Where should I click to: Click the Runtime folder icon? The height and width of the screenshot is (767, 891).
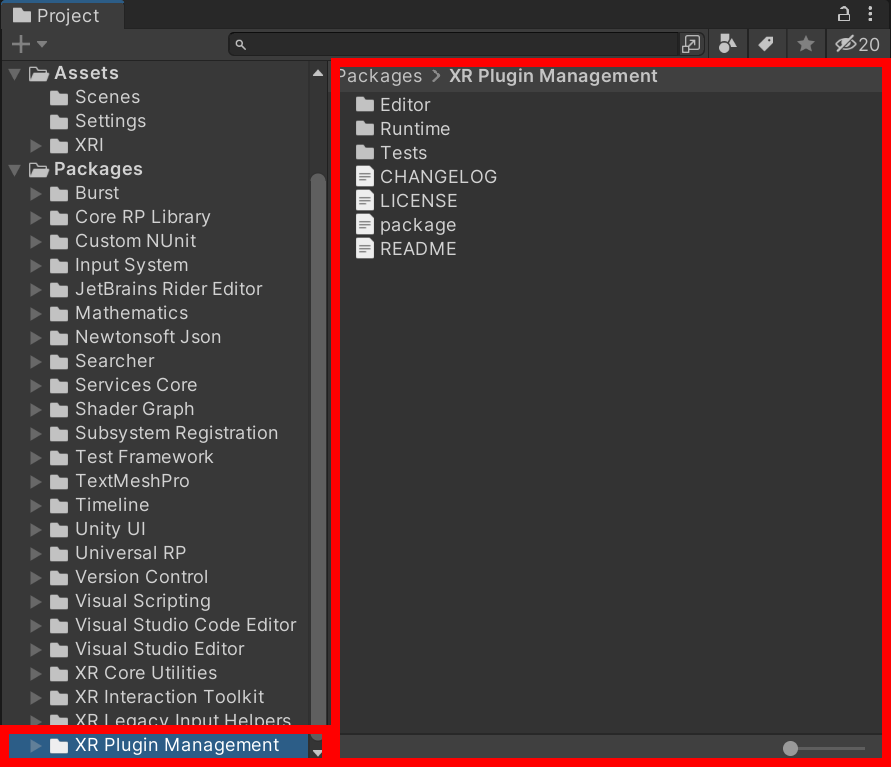click(365, 128)
